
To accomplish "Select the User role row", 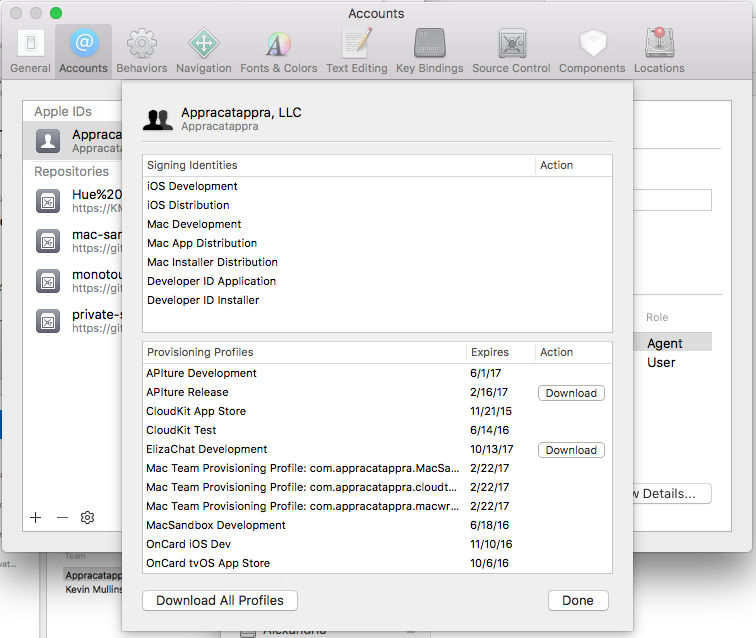I will [673, 363].
